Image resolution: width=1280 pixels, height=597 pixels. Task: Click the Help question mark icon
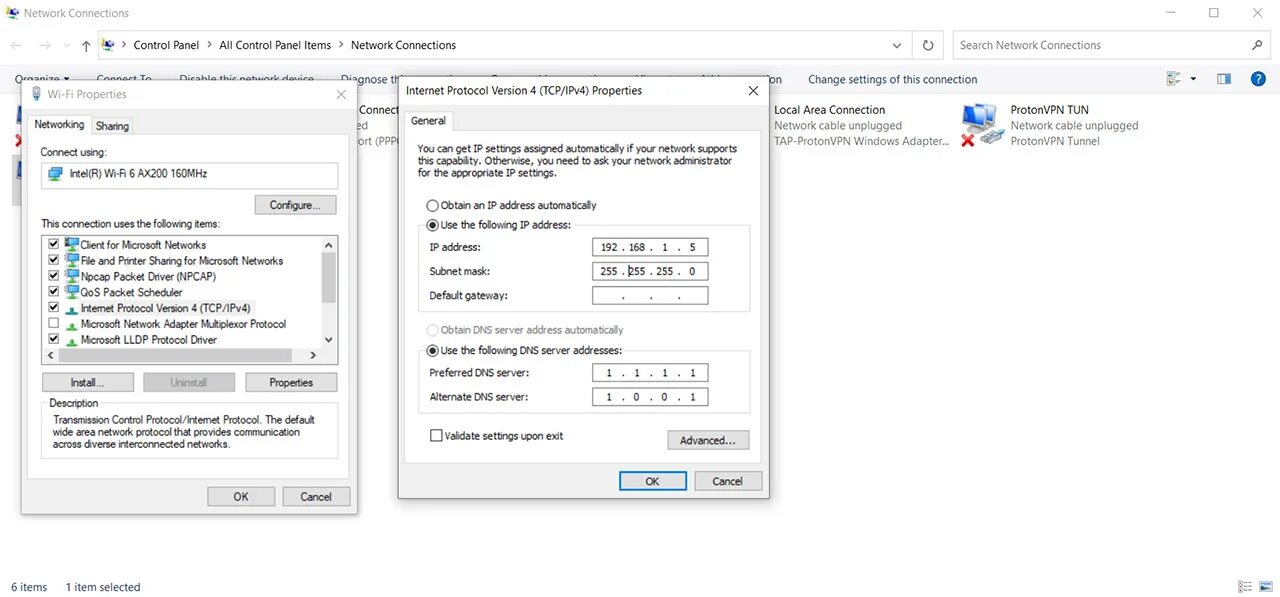[x=1259, y=79]
